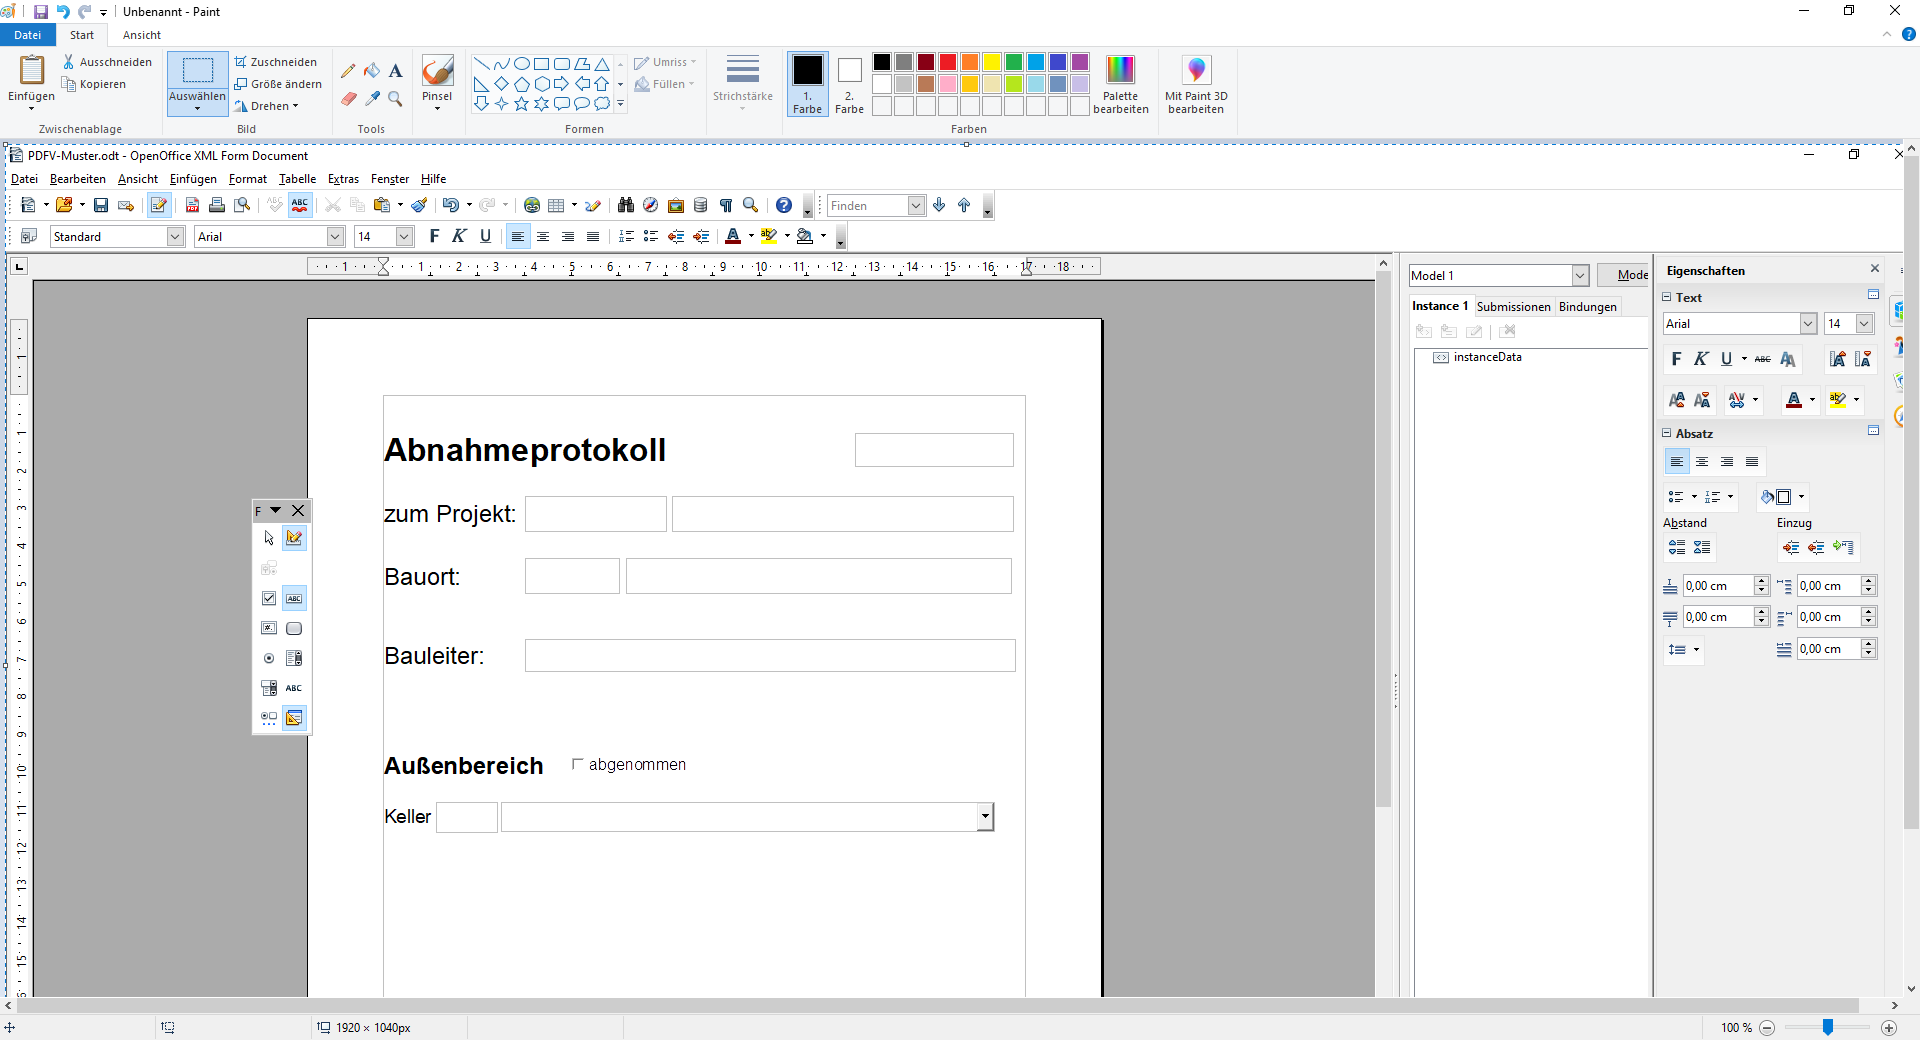The height and width of the screenshot is (1040, 1920).
Task: Toggle AutoSpellcheck icon
Action: tap(300, 205)
